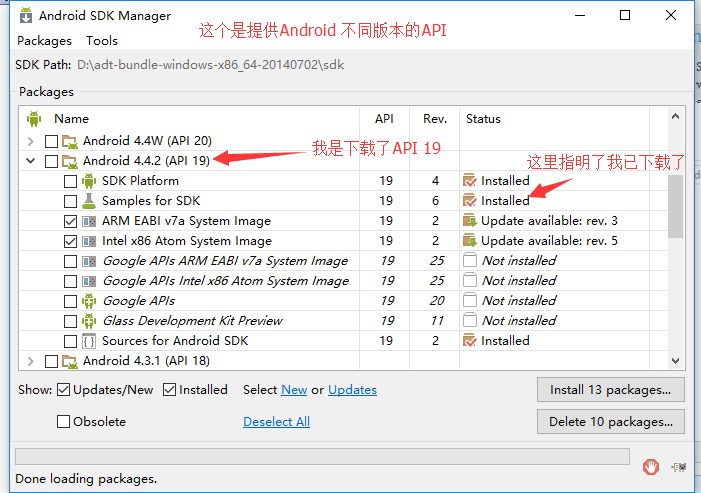This screenshot has height=493, width=701.
Task: Click the Deselect All link
Action: [x=276, y=422]
